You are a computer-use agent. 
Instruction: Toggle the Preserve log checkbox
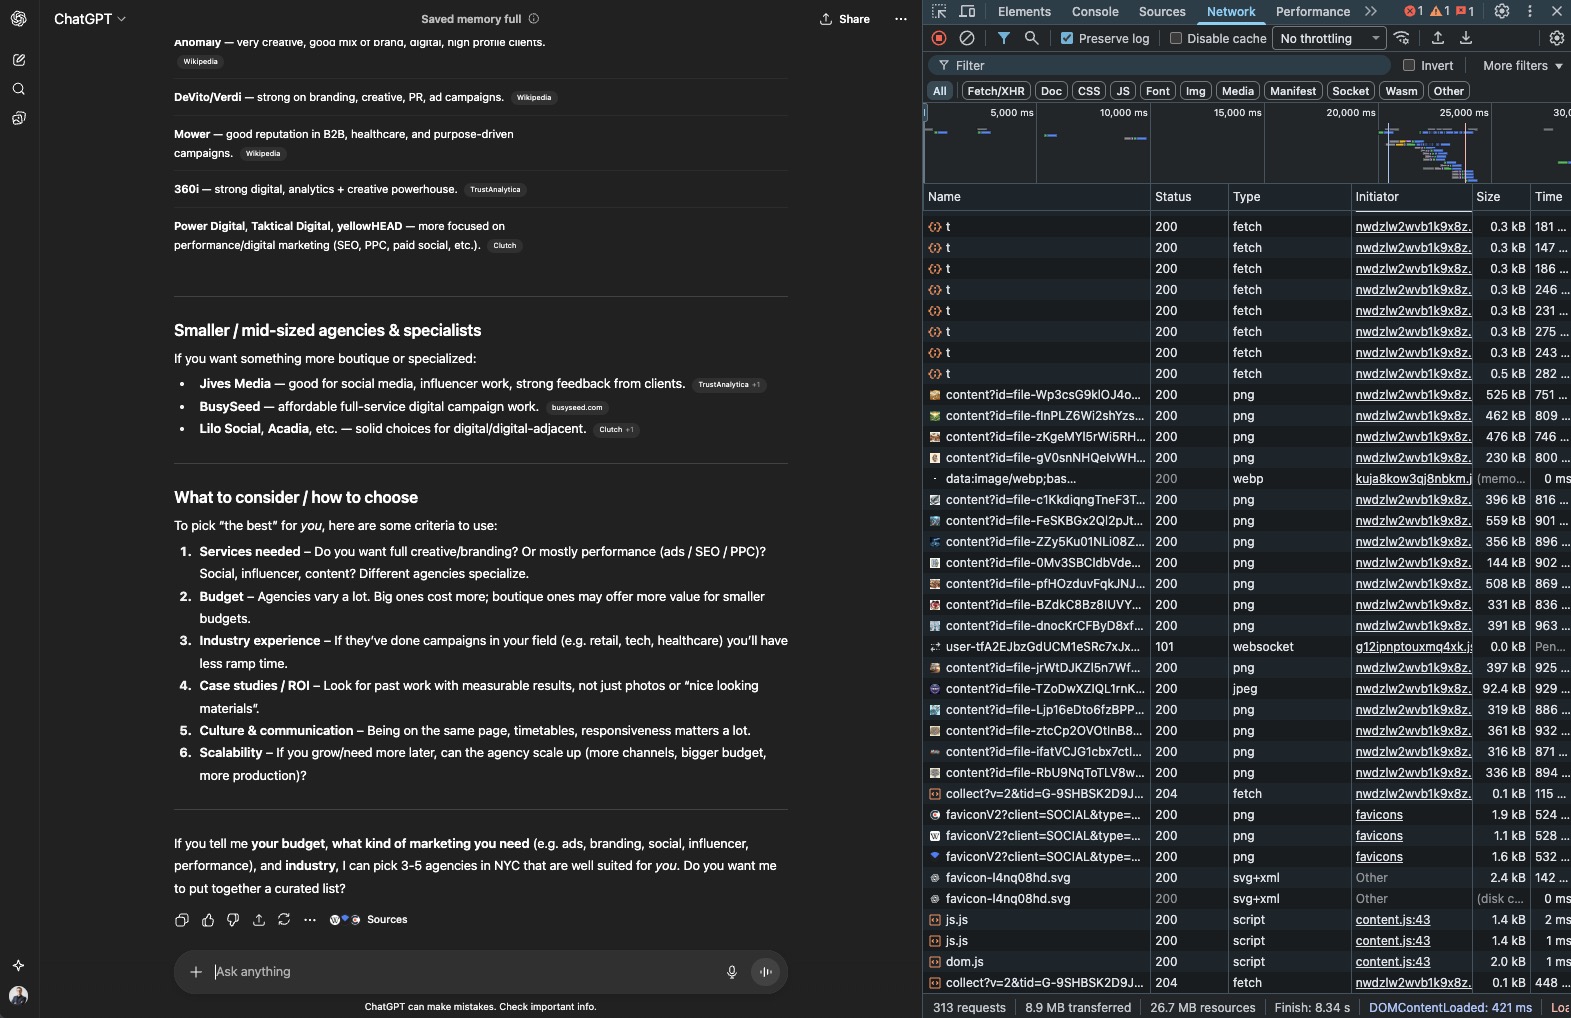click(x=1067, y=39)
